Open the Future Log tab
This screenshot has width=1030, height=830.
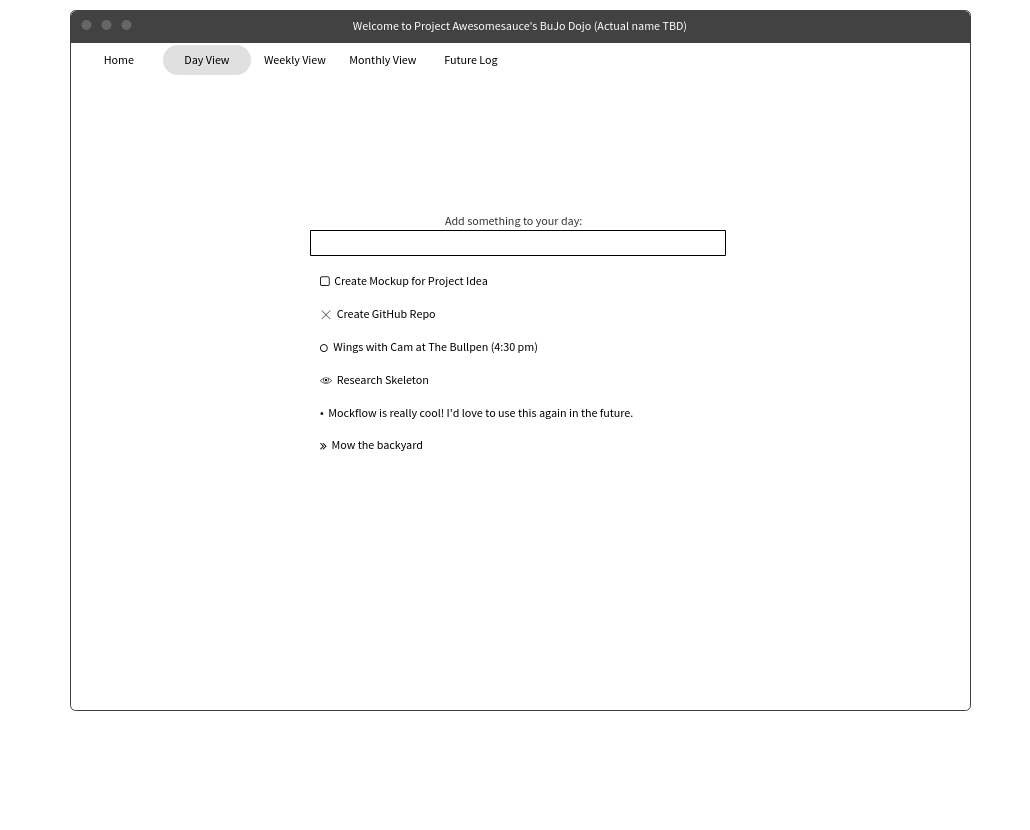point(470,60)
